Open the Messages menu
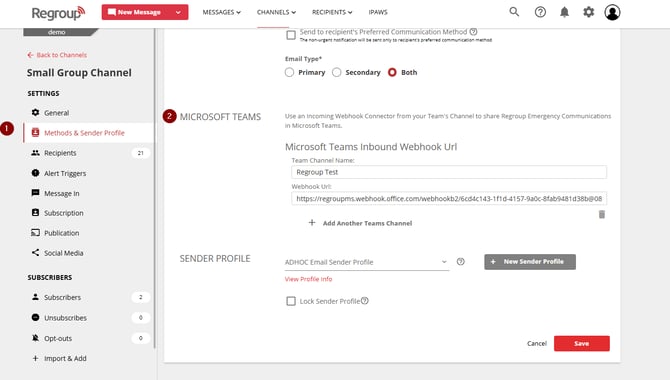Image resolution: width=670 pixels, height=380 pixels. (221, 12)
